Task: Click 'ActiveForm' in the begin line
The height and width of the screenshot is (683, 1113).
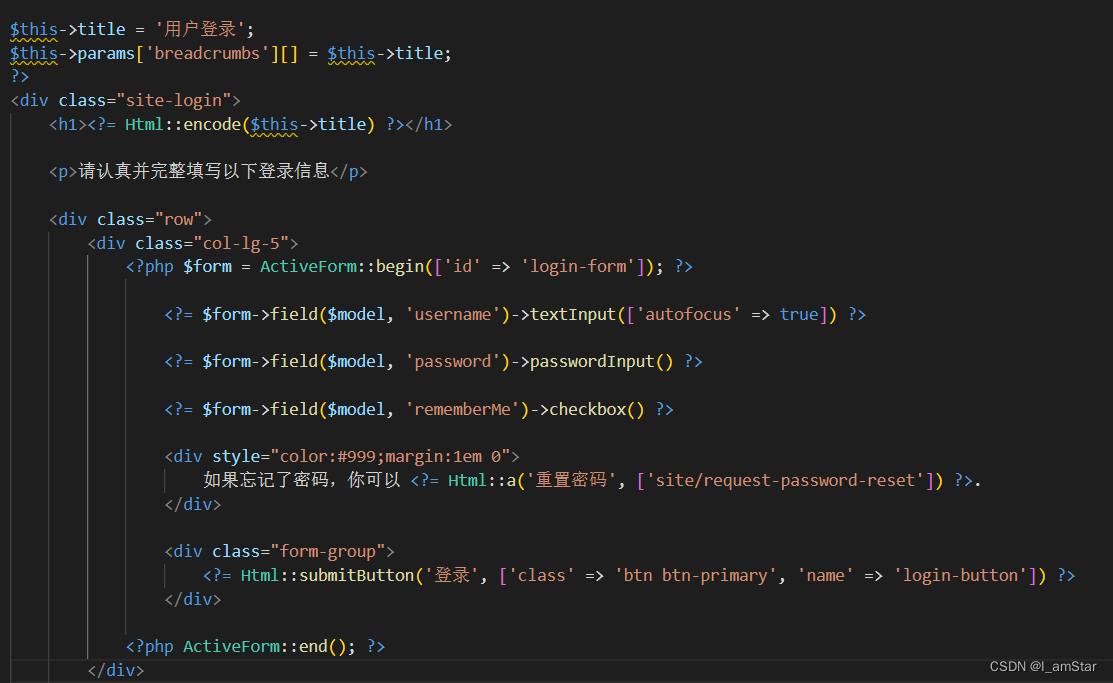Action: tap(308, 266)
